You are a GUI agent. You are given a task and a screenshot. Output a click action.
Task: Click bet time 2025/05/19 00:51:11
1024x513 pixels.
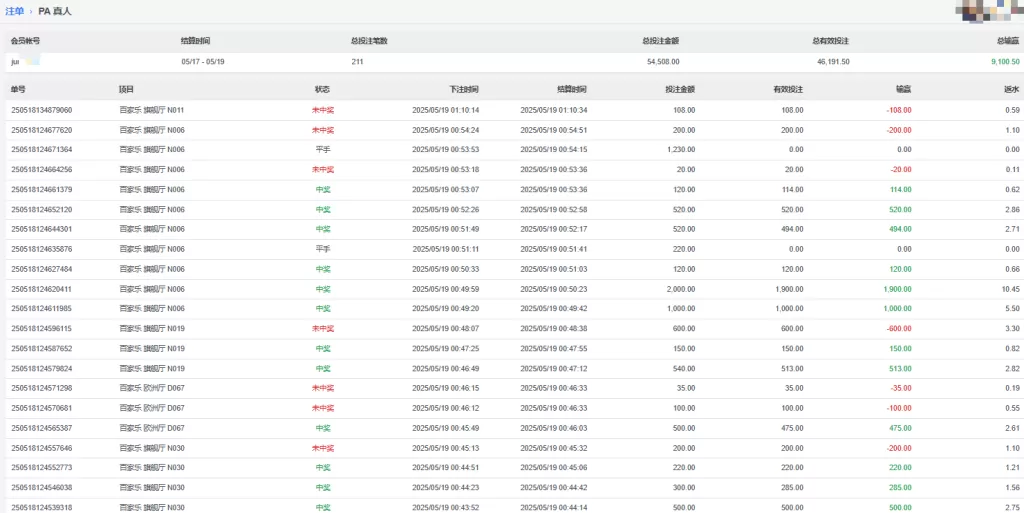446,249
